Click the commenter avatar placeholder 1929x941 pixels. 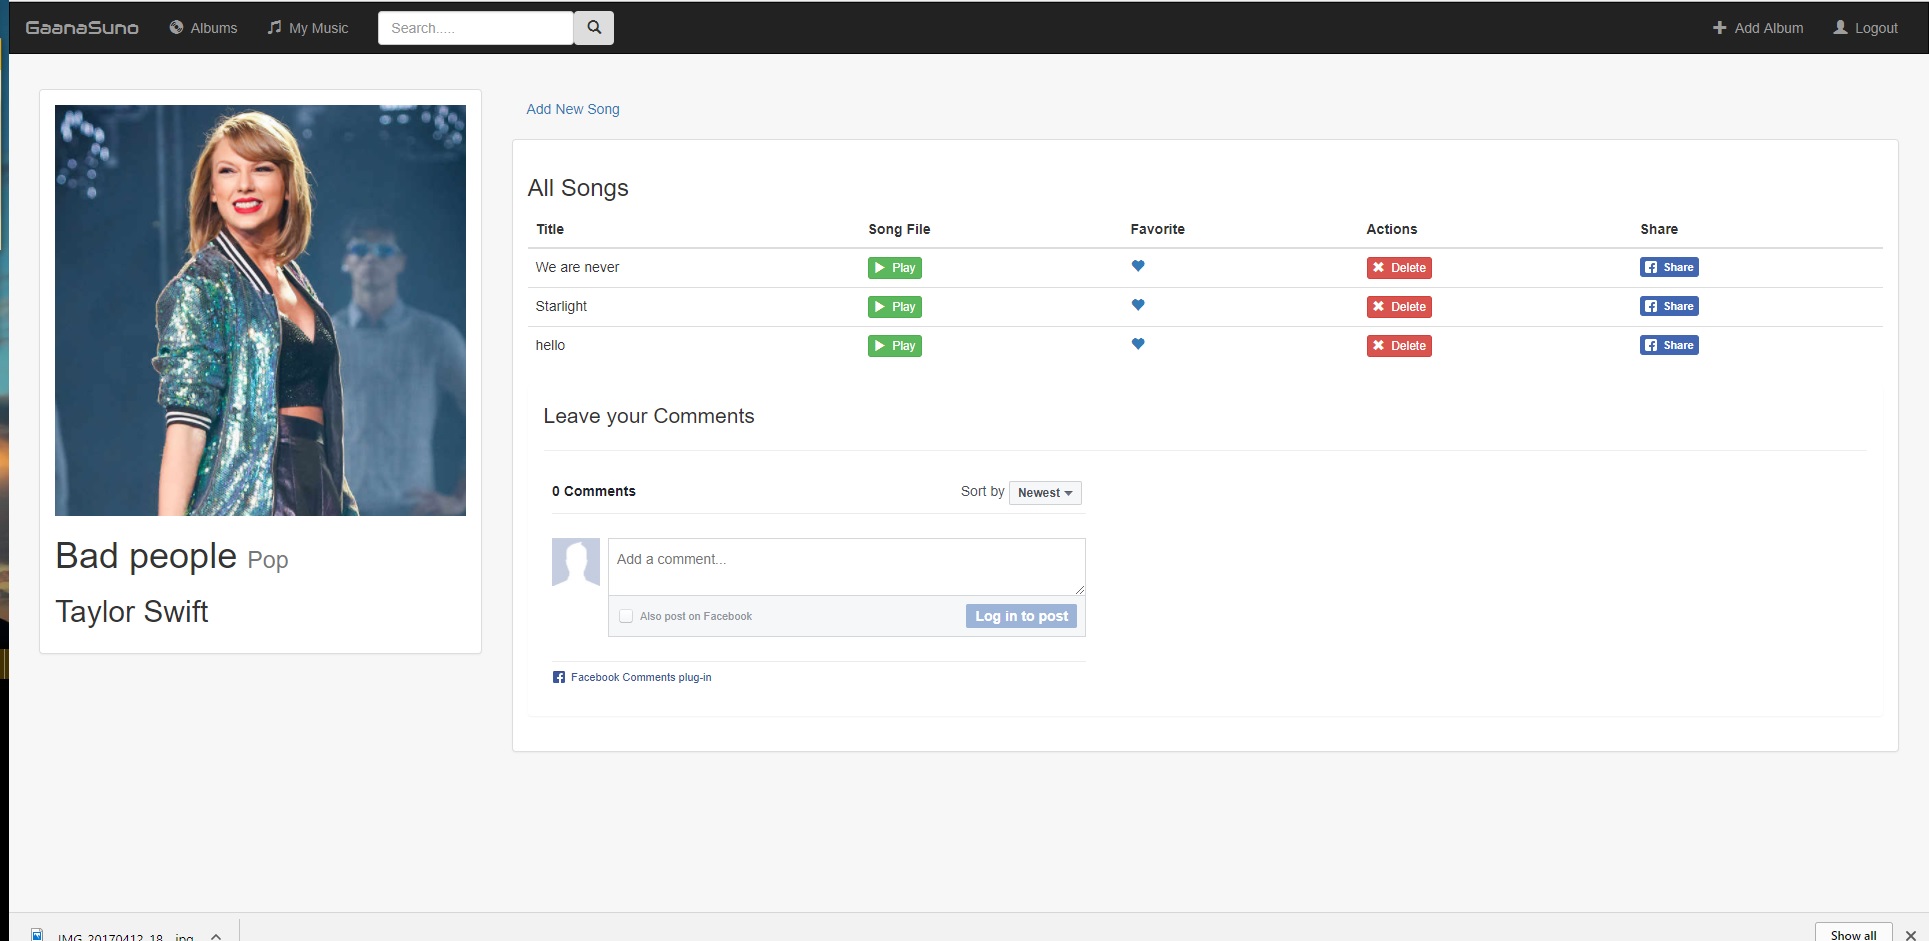pyautogui.click(x=576, y=562)
